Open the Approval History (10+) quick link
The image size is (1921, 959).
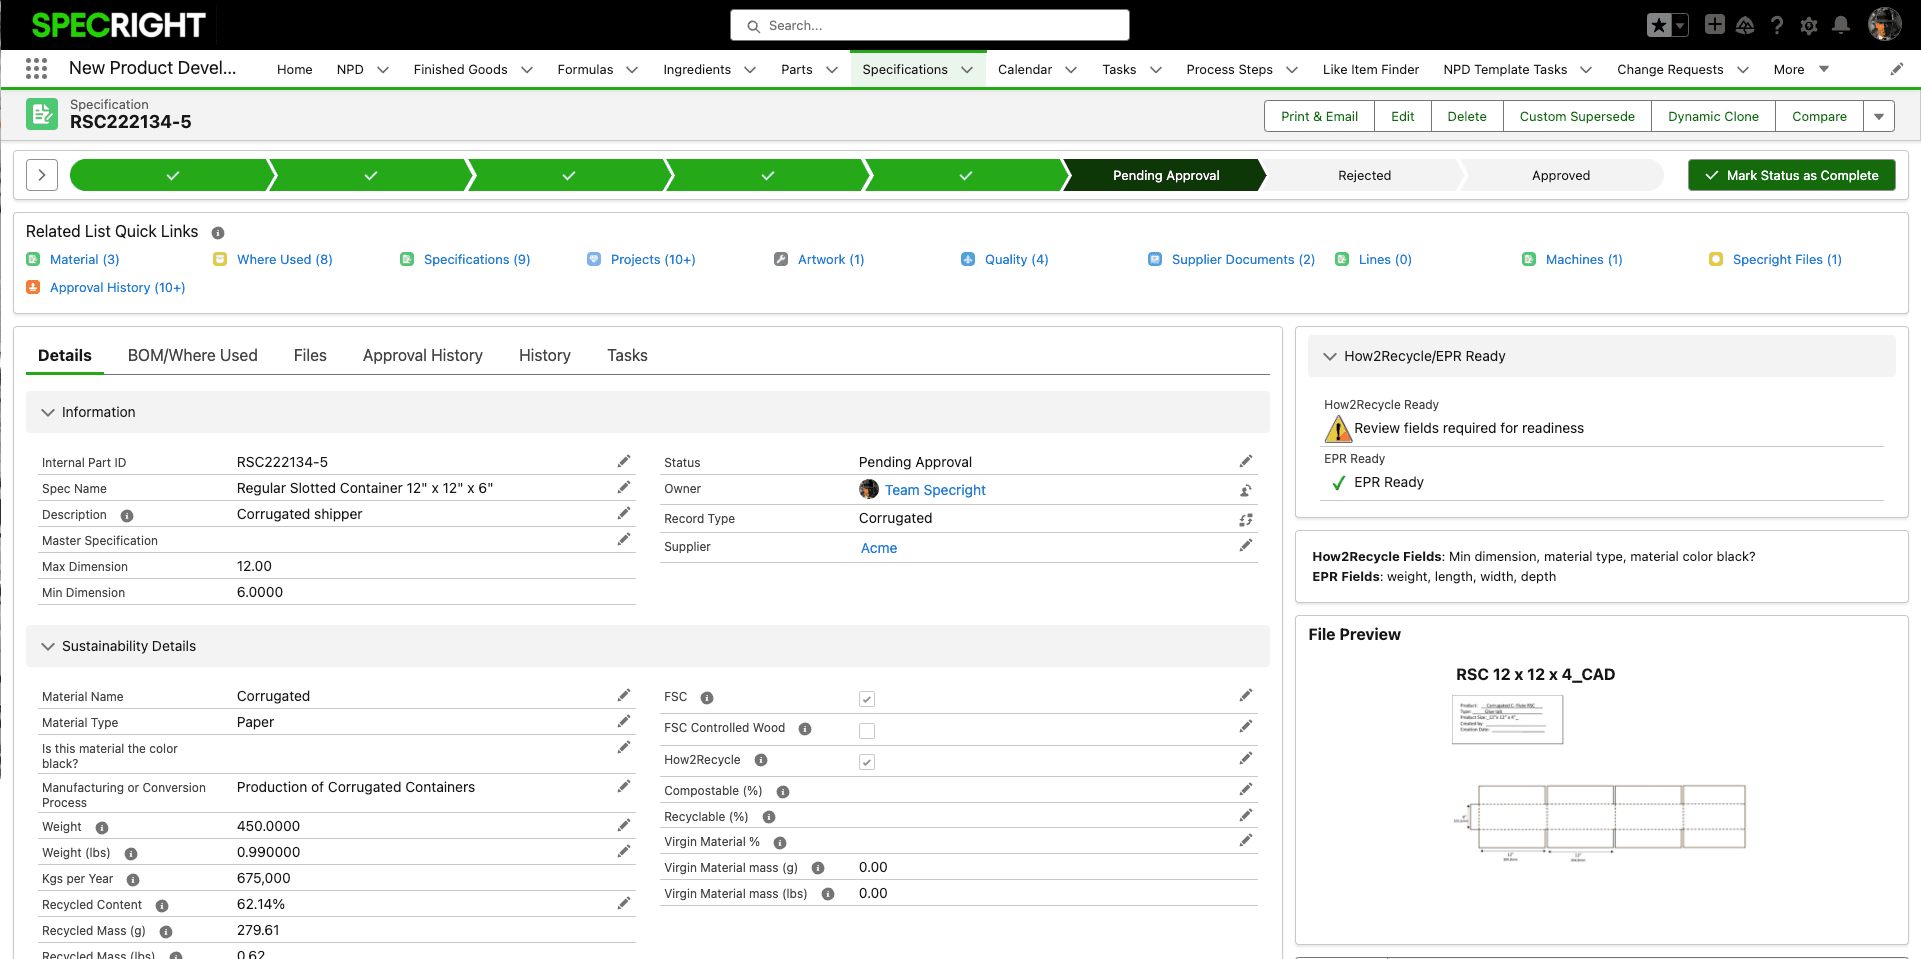coord(118,287)
